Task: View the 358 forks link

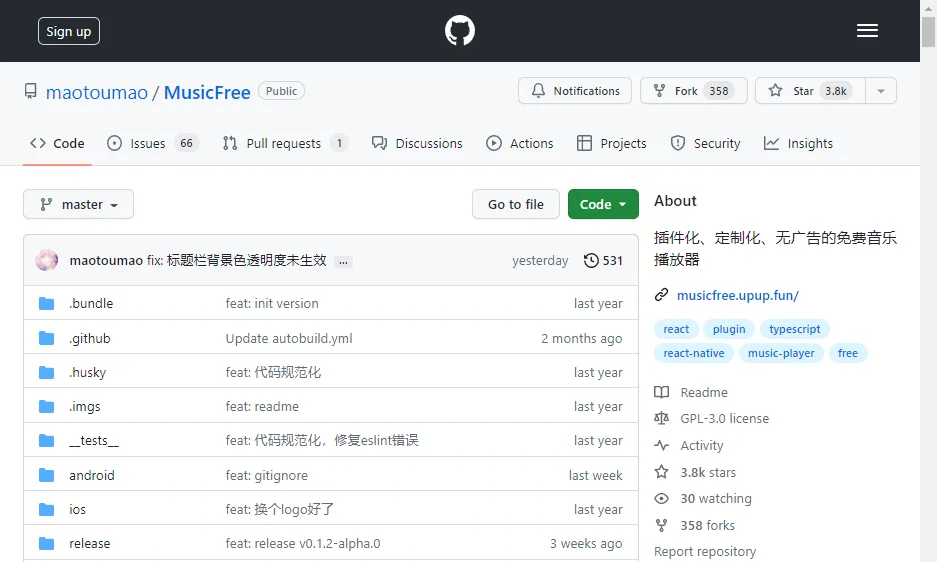Action: tap(708, 526)
